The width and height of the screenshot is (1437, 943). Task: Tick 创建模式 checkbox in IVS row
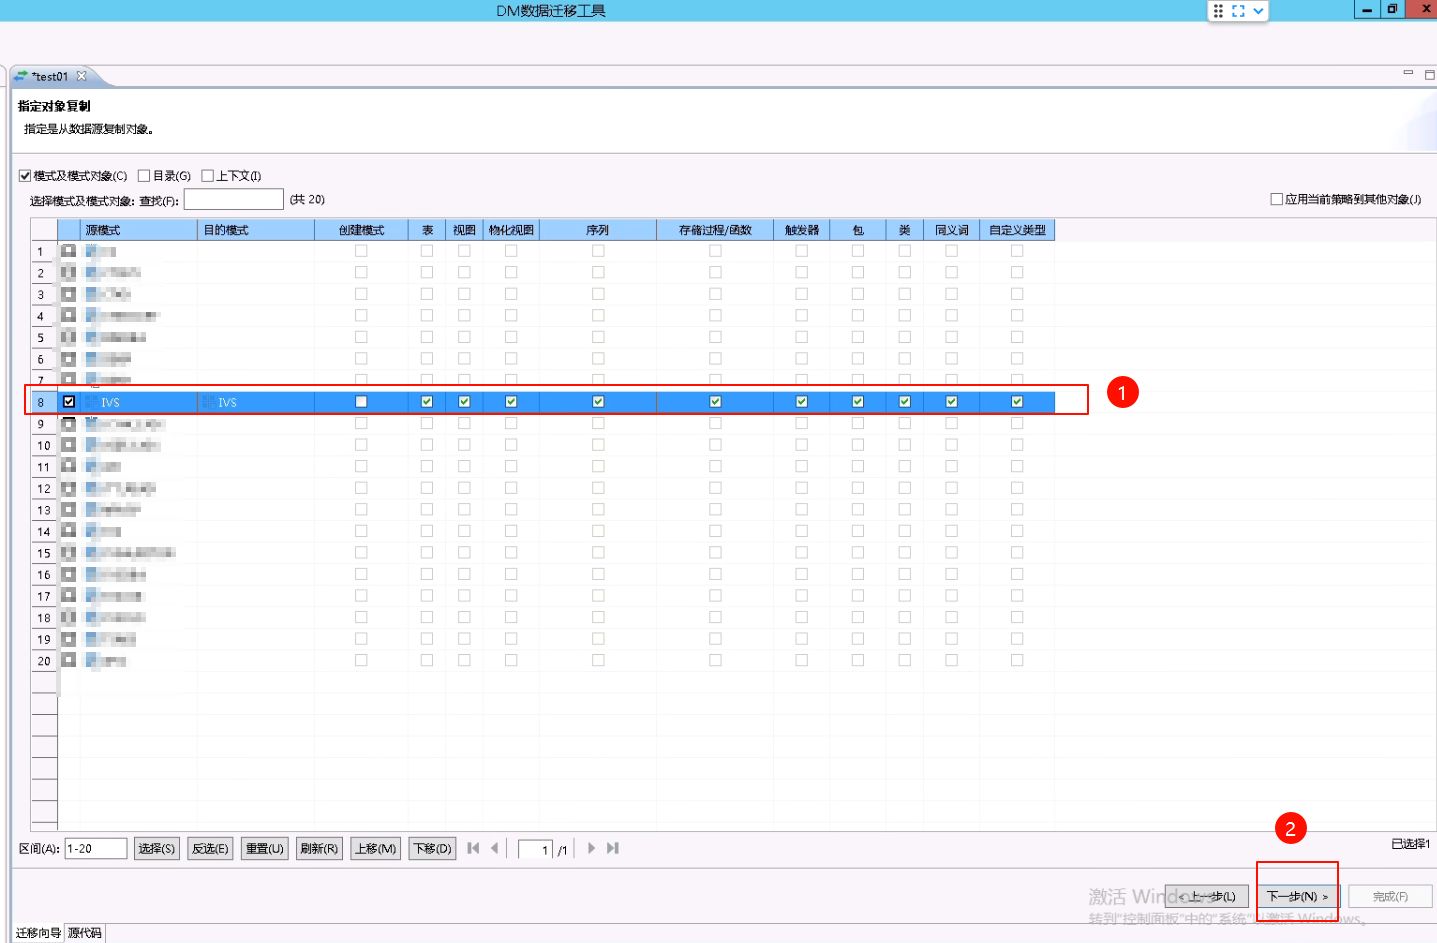(361, 402)
